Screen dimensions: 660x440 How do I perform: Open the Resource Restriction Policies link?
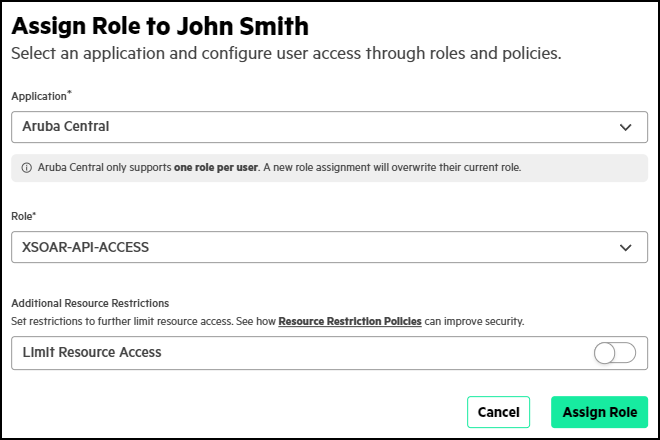pyautogui.click(x=350, y=322)
